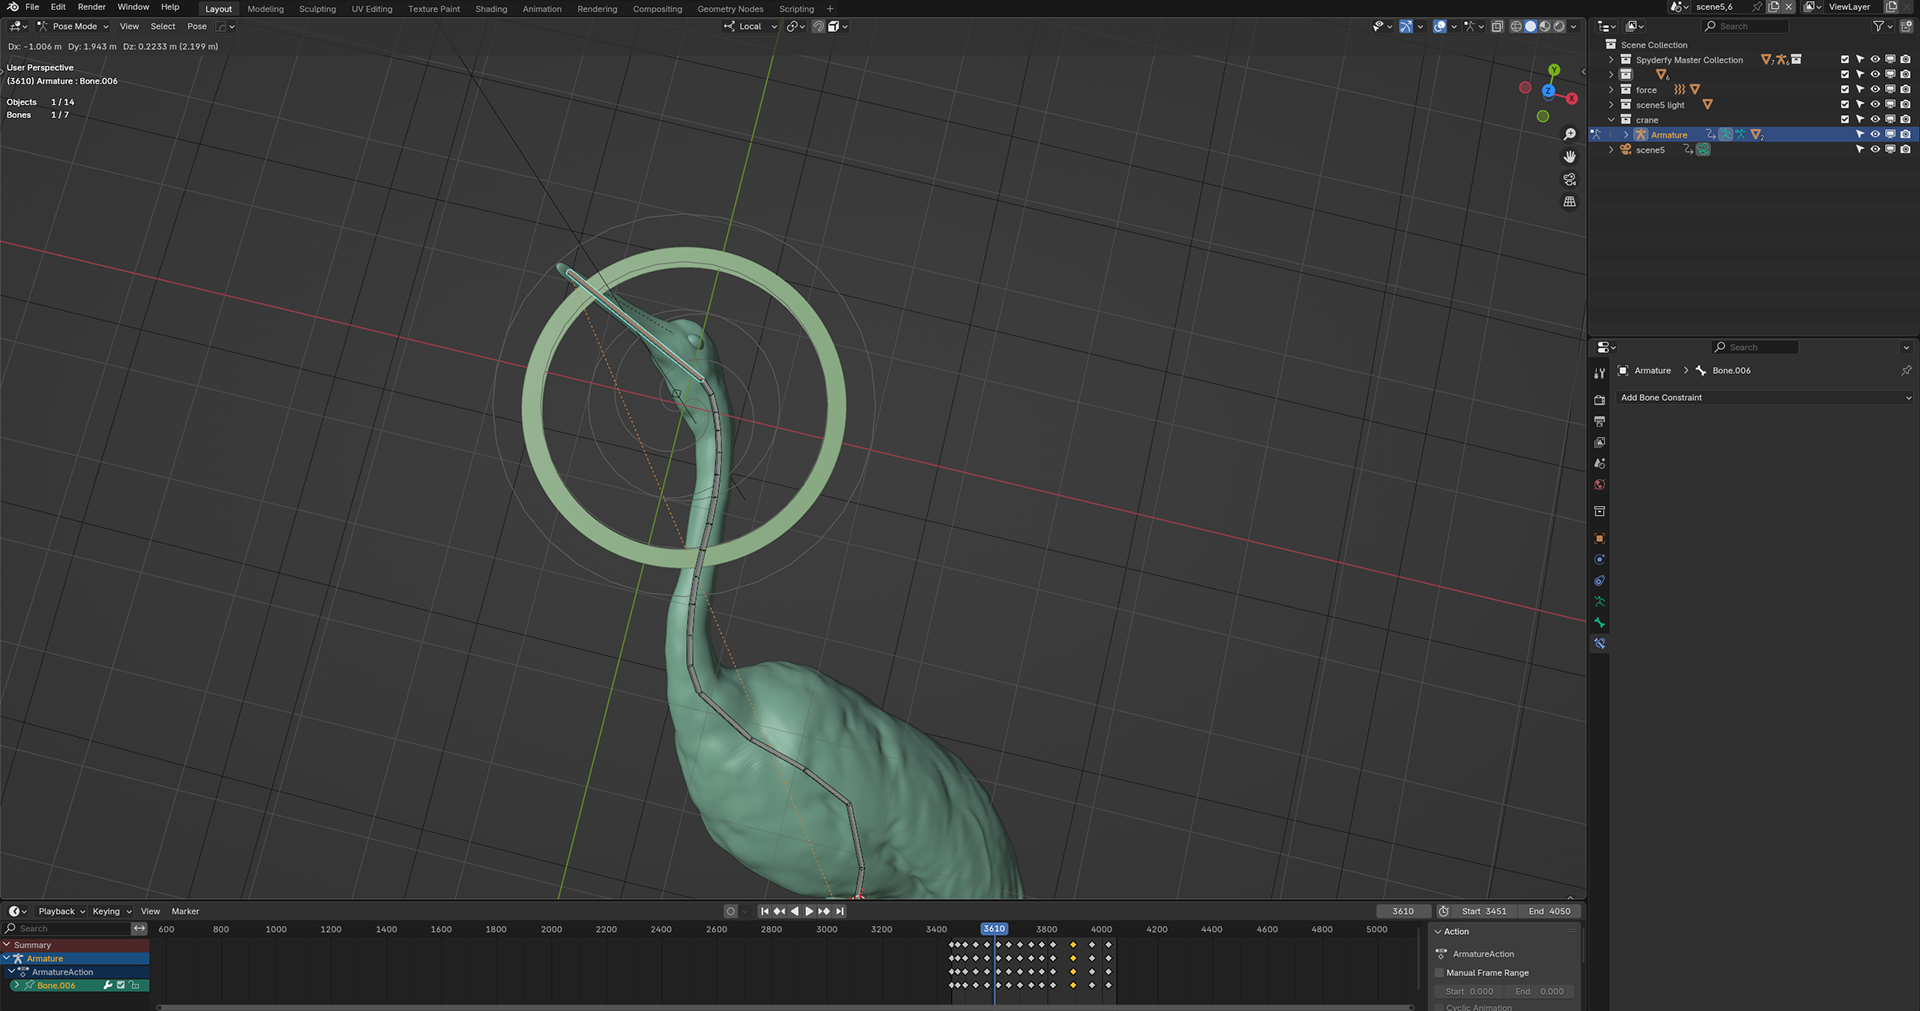Jump to the first frame button
This screenshot has width=1920, height=1011.
click(x=765, y=912)
